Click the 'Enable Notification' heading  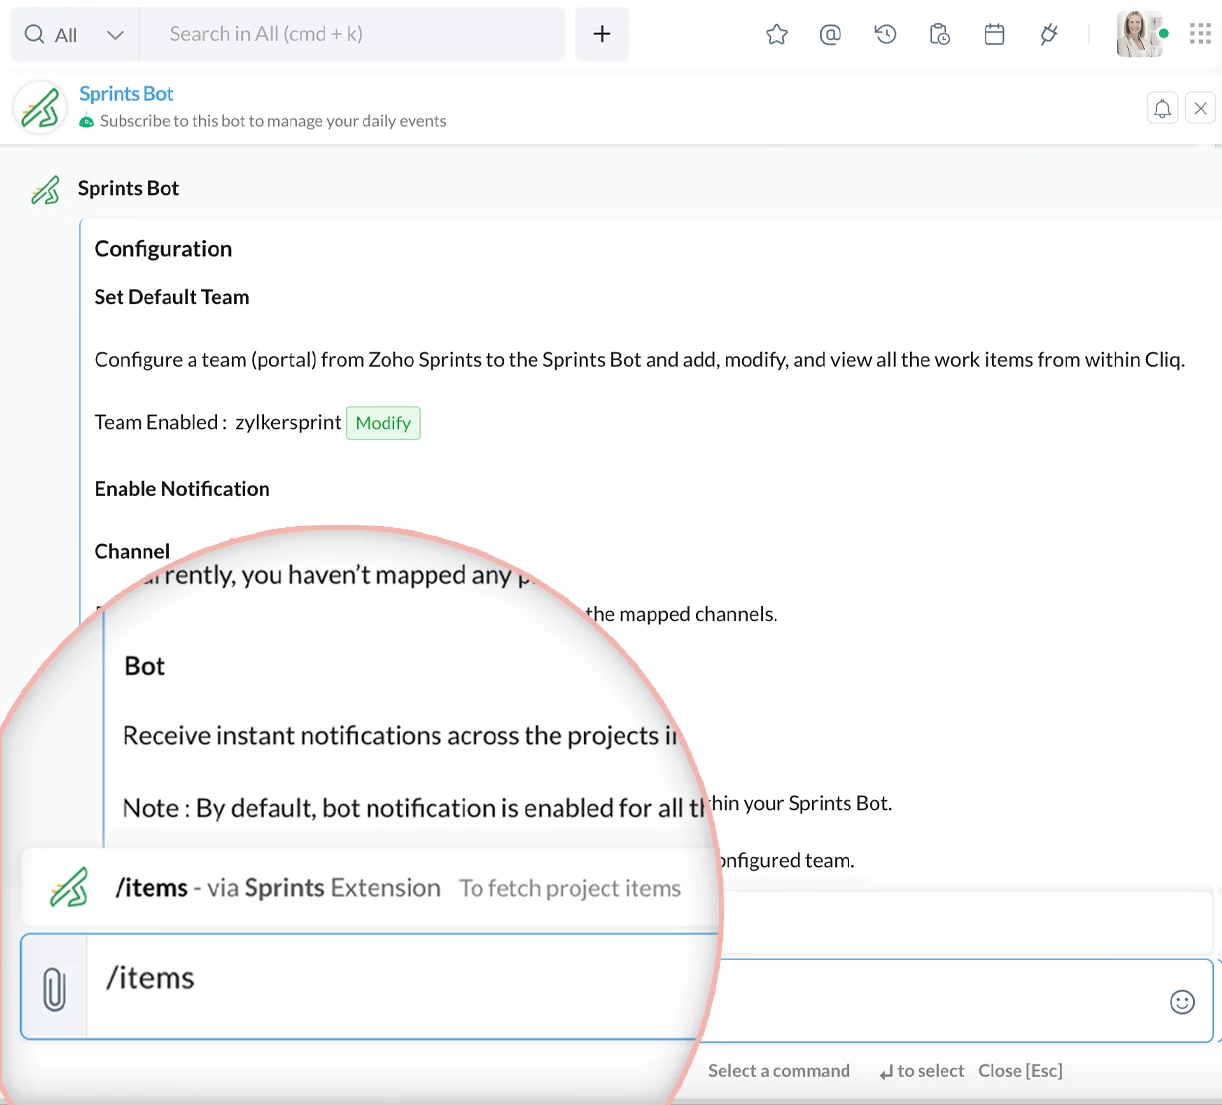[182, 489]
